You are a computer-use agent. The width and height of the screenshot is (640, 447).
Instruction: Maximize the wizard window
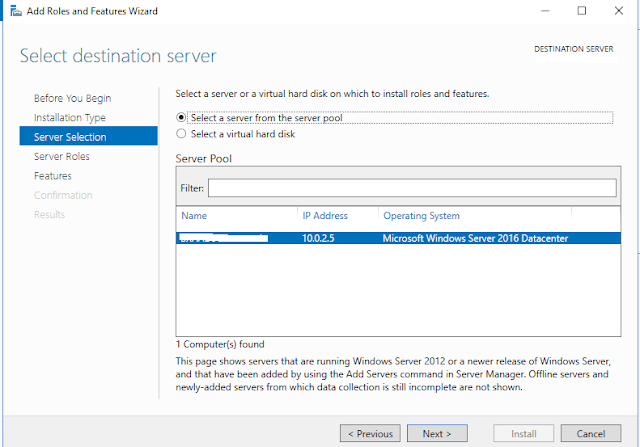click(582, 10)
